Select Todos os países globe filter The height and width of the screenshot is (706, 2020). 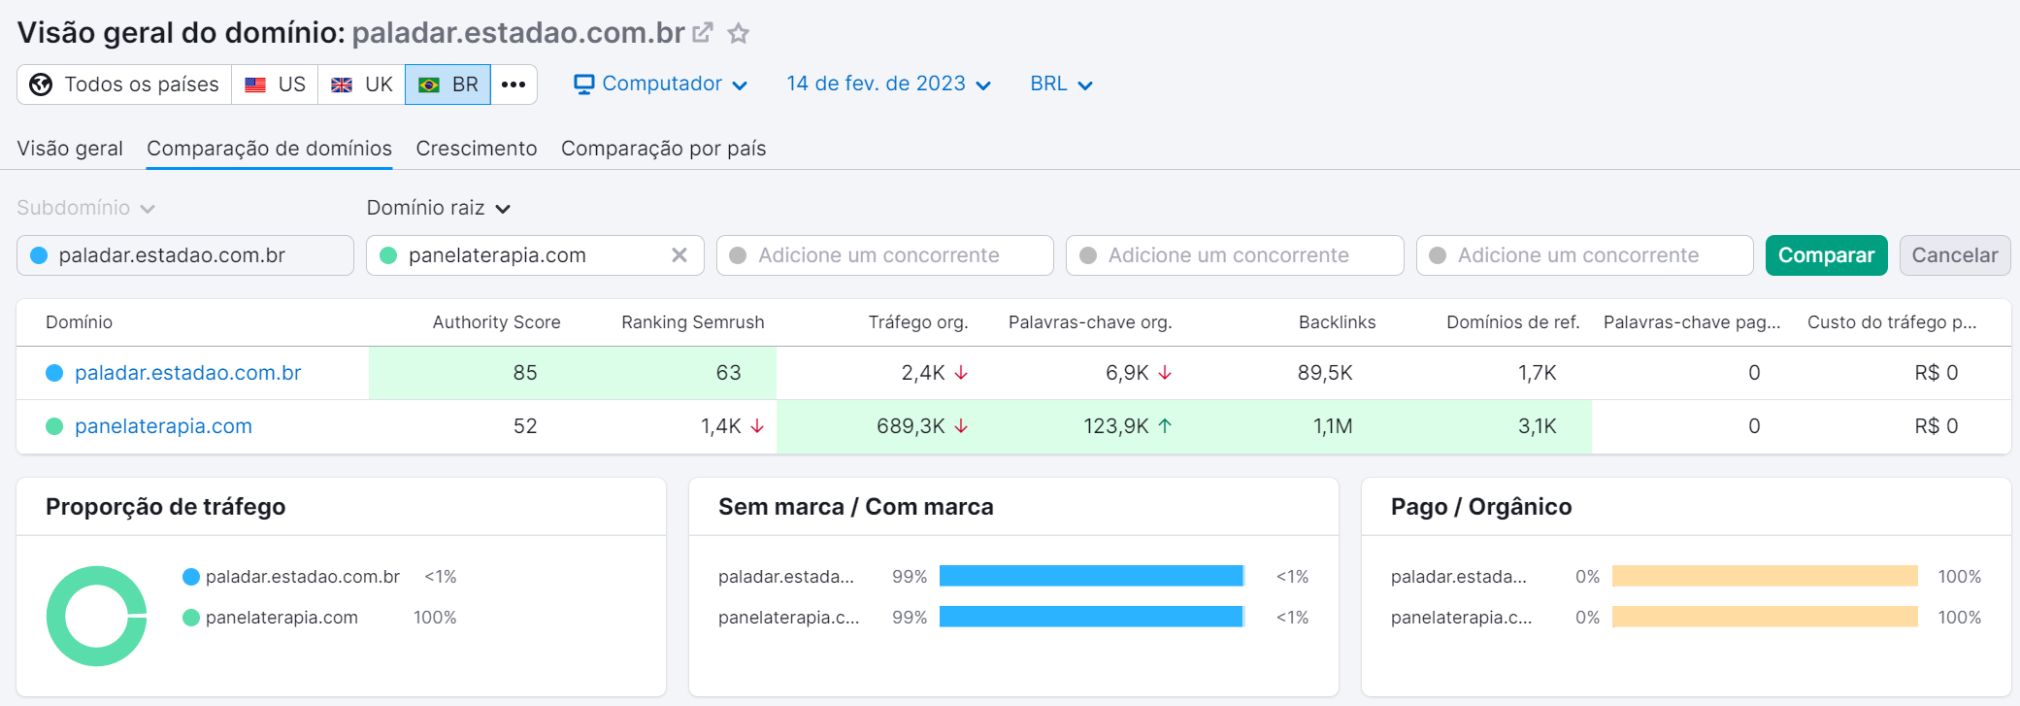(124, 84)
